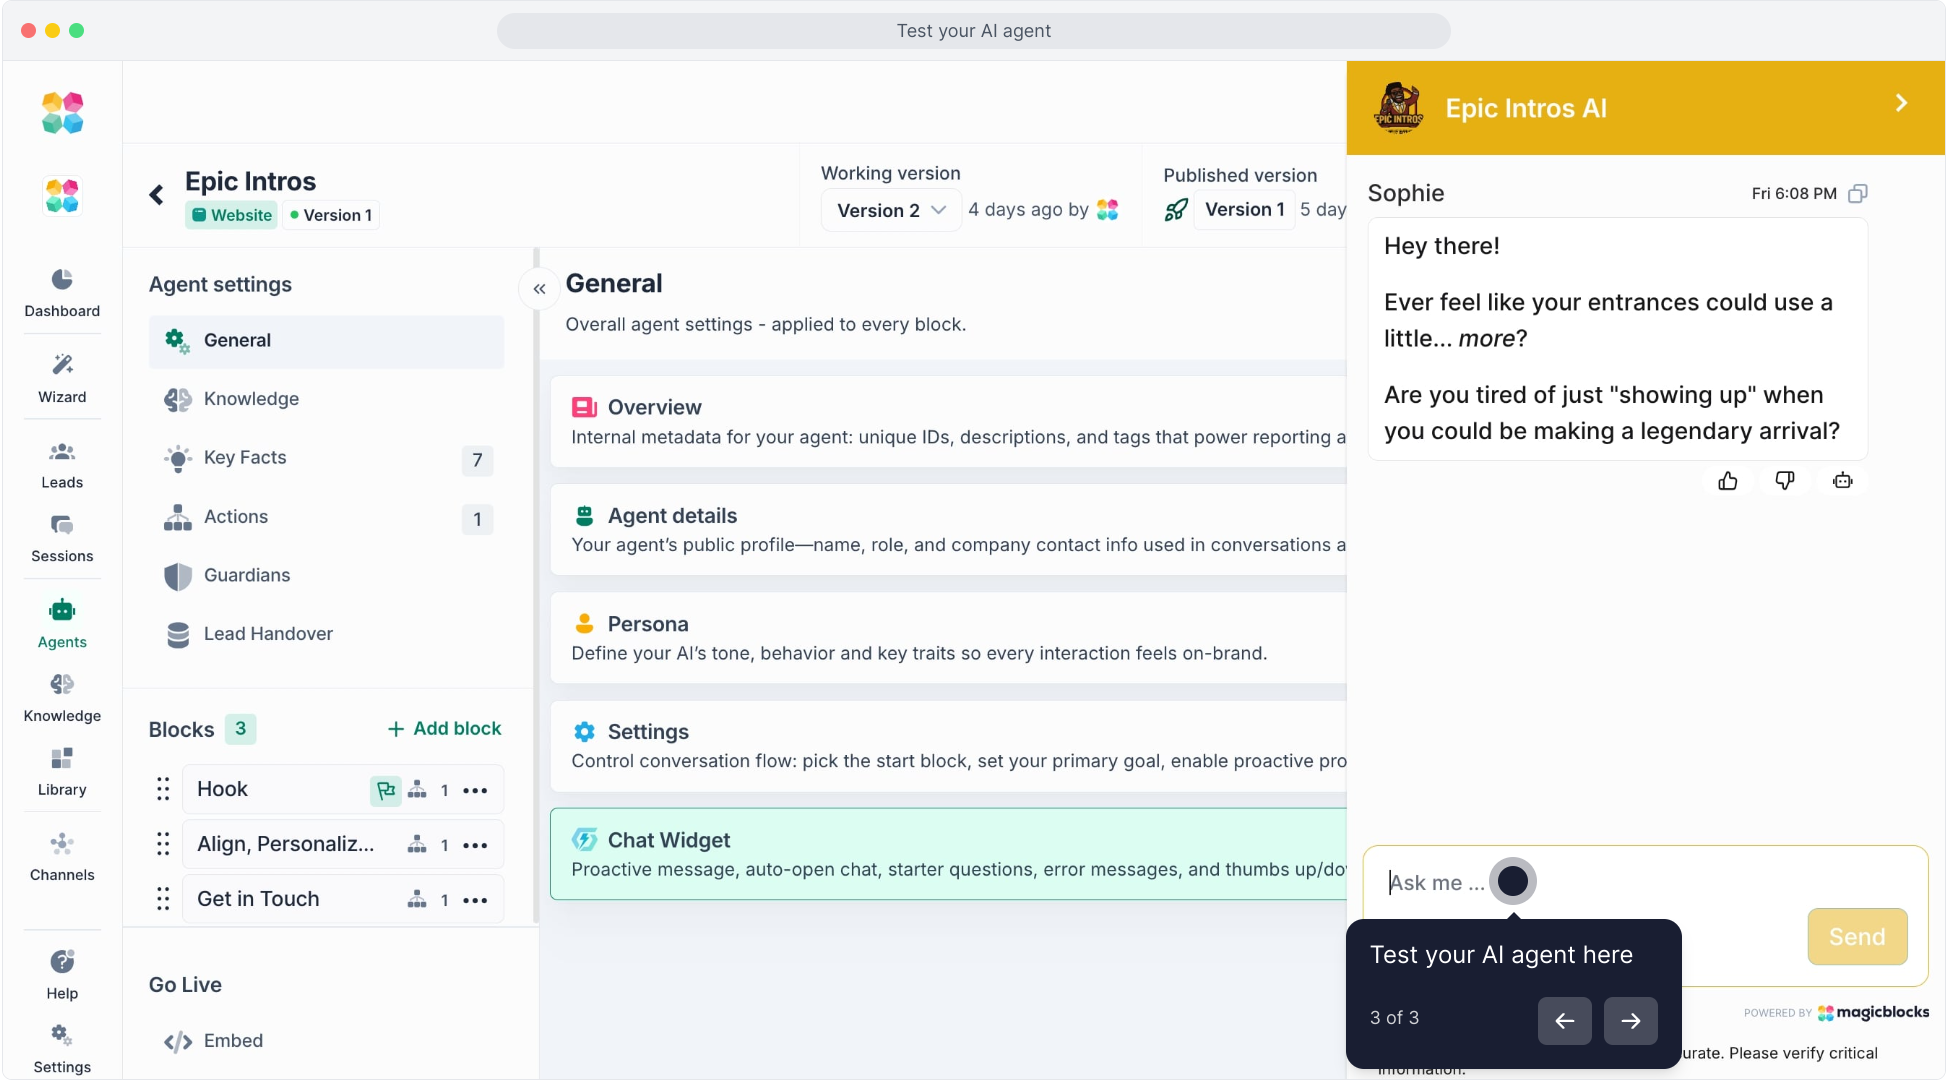This screenshot has width=1948, height=1080.
Task: Open Dashboard from the left sidebar
Action: (62, 292)
